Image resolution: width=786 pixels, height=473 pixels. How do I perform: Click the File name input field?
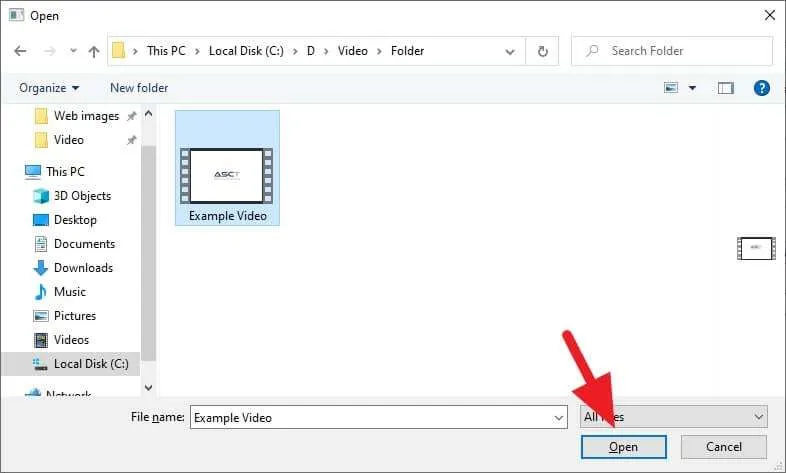(x=378, y=417)
